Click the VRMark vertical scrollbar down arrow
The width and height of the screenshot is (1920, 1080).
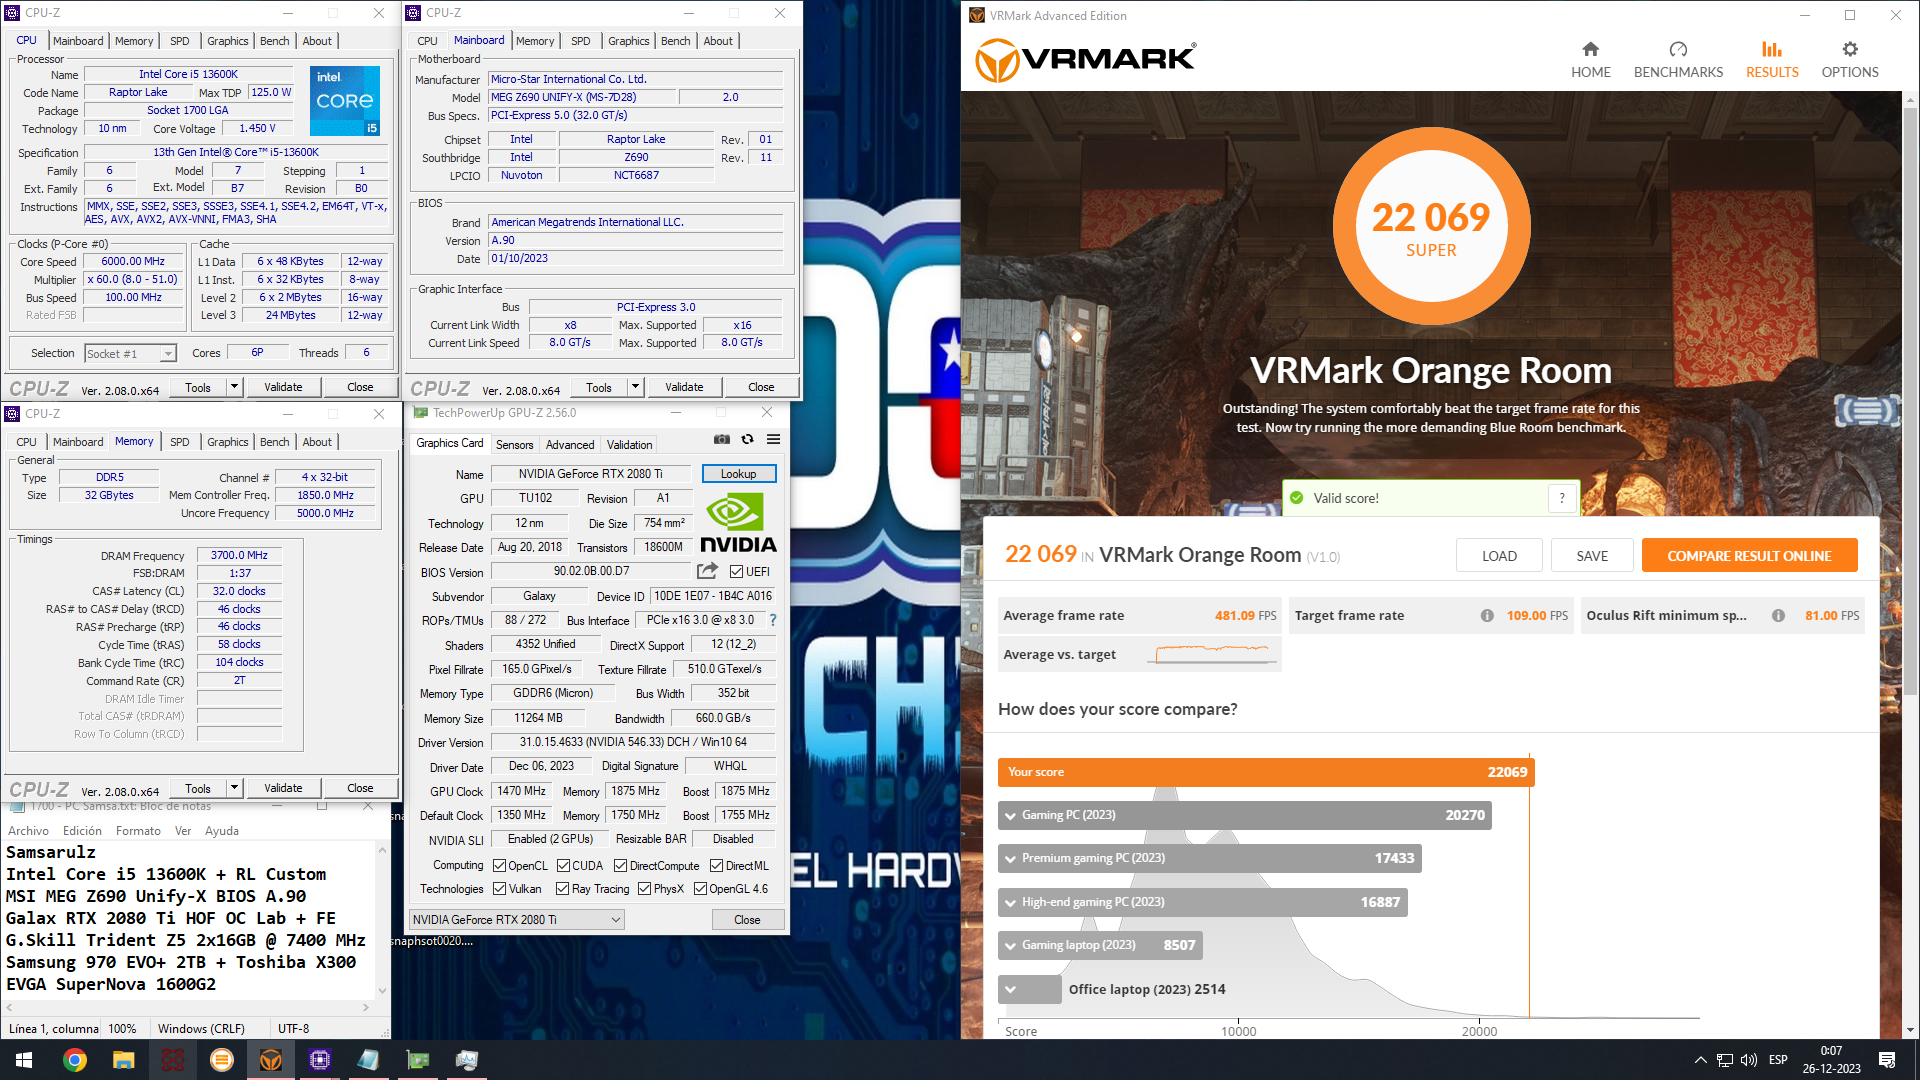pos(1910,1030)
